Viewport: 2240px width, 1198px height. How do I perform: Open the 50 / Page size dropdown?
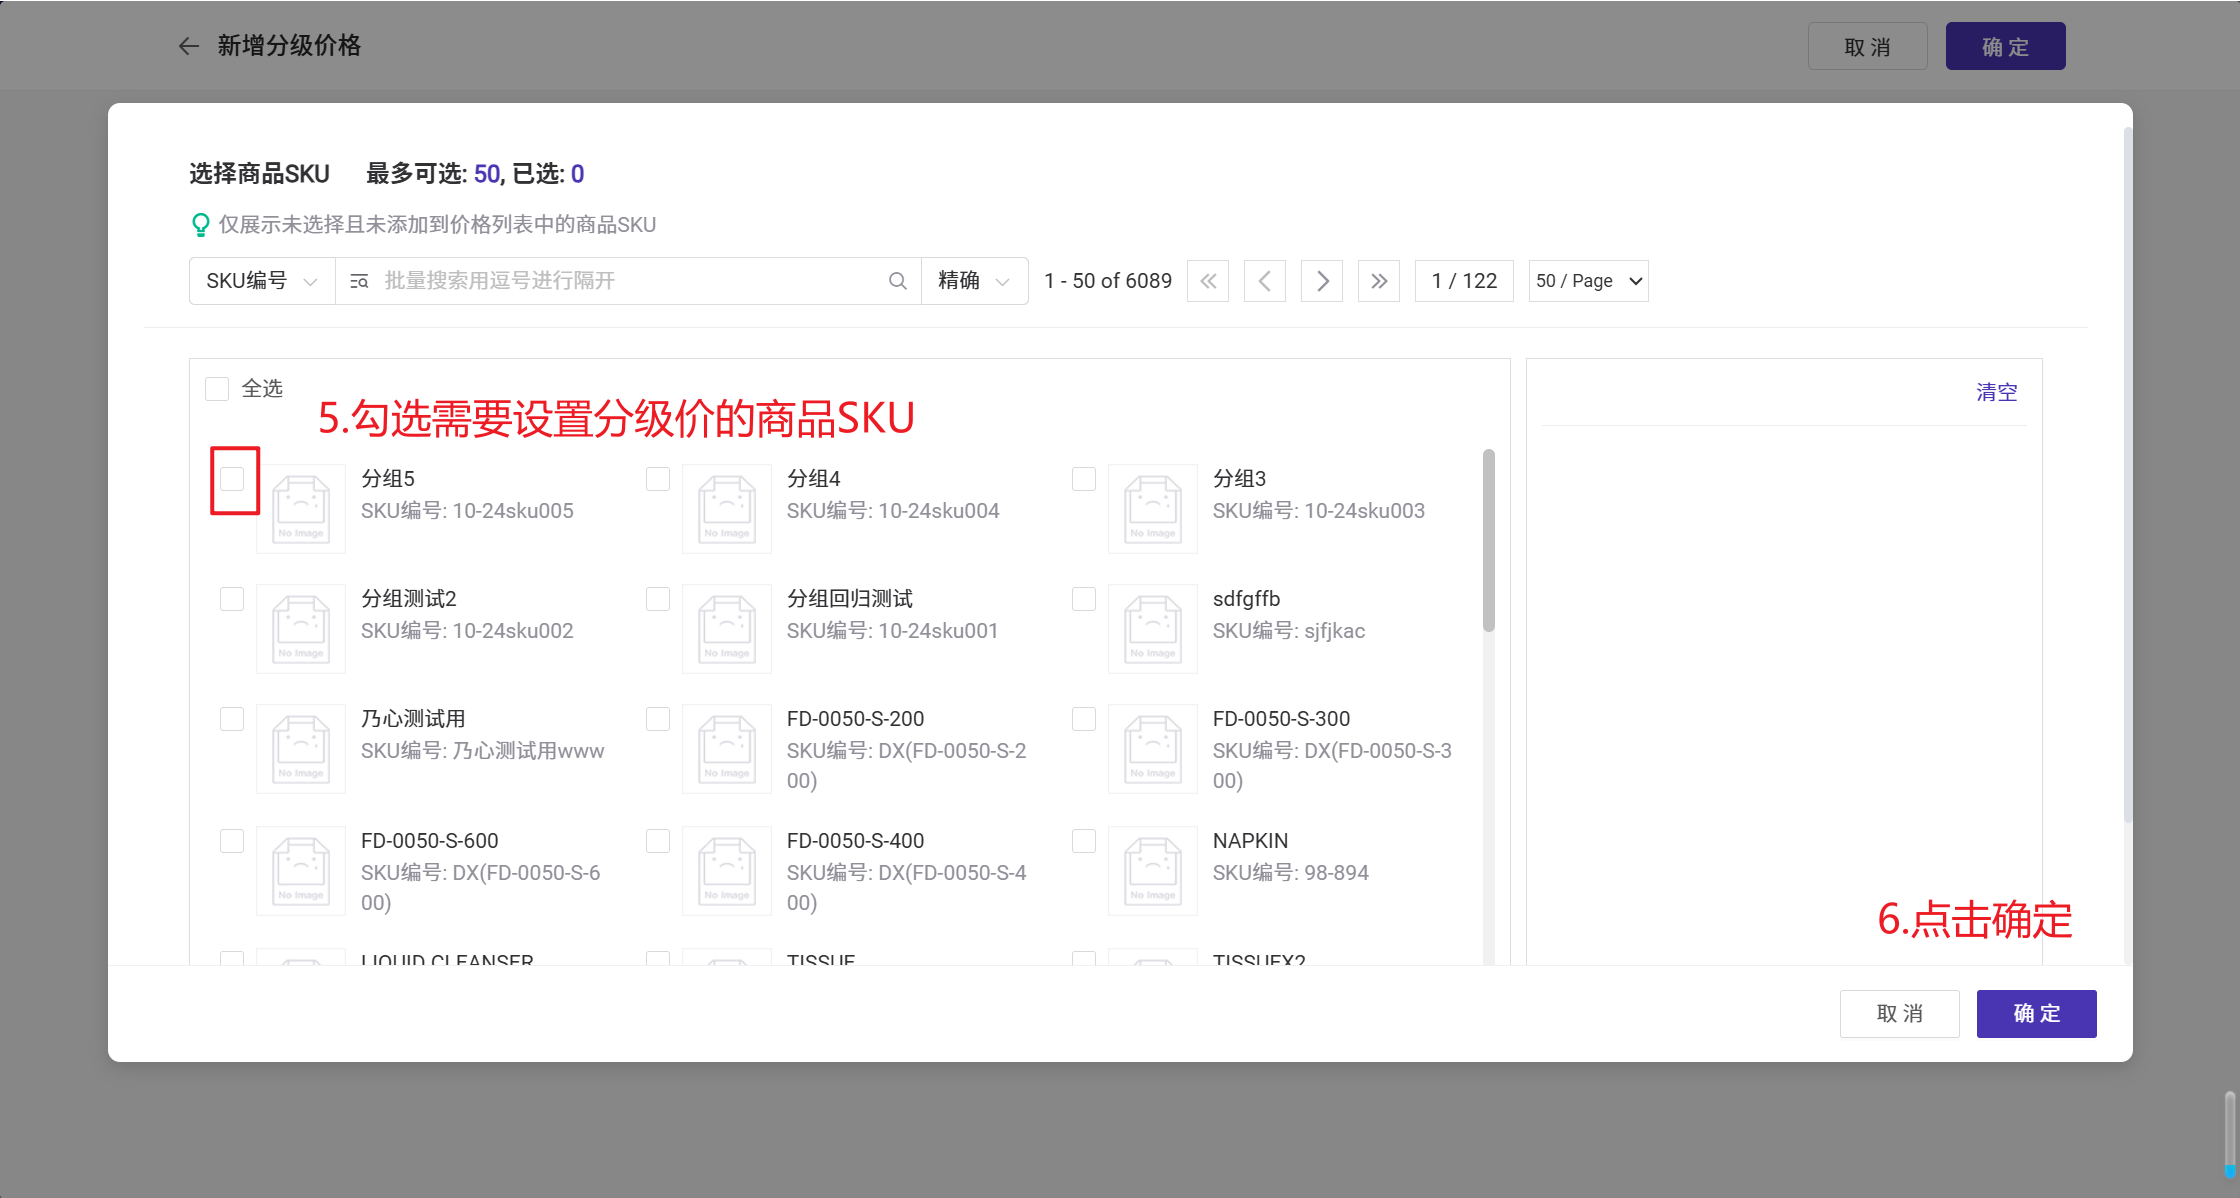1588,281
